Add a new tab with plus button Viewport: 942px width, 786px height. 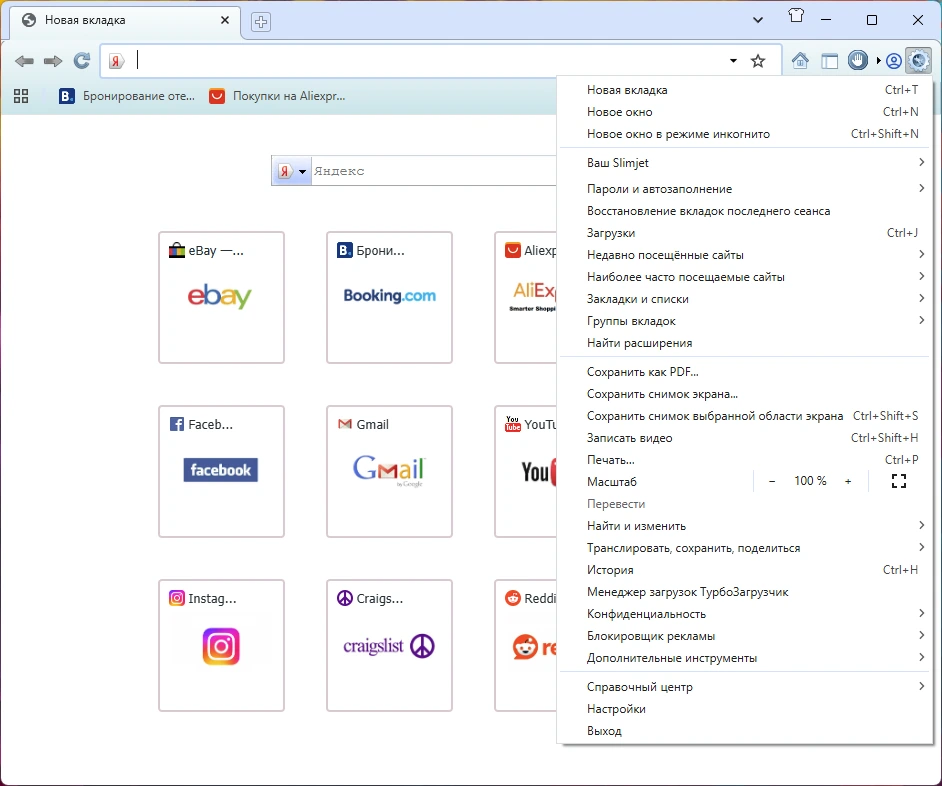pyautogui.click(x=261, y=22)
